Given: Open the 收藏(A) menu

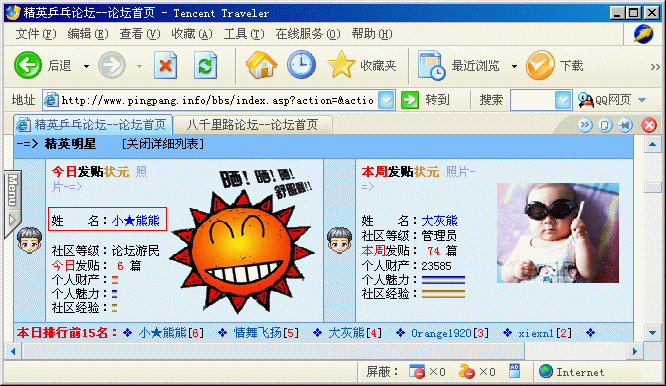Looking at the screenshot, I should pyautogui.click(x=192, y=34).
